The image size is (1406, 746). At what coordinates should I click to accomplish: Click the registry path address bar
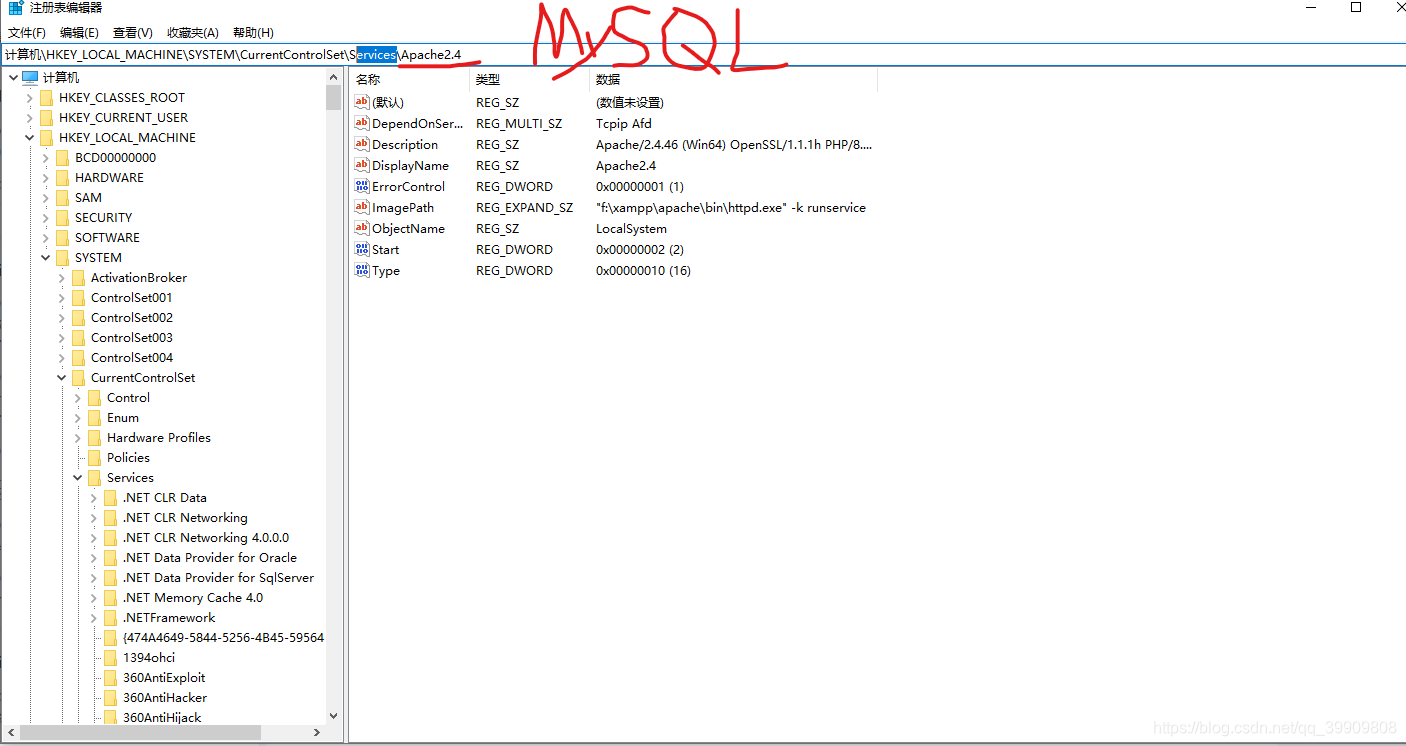703,54
